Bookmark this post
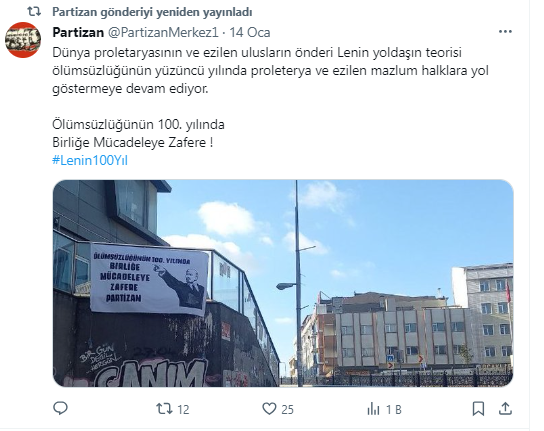The height and width of the screenshot is (431, 544). [x=478, y=408]
